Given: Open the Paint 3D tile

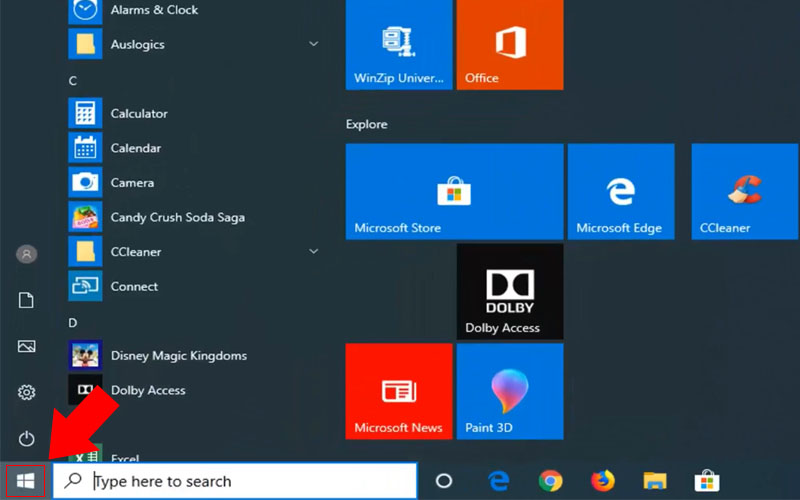Looking at the screenshot, I should click(x=510, y=391).
